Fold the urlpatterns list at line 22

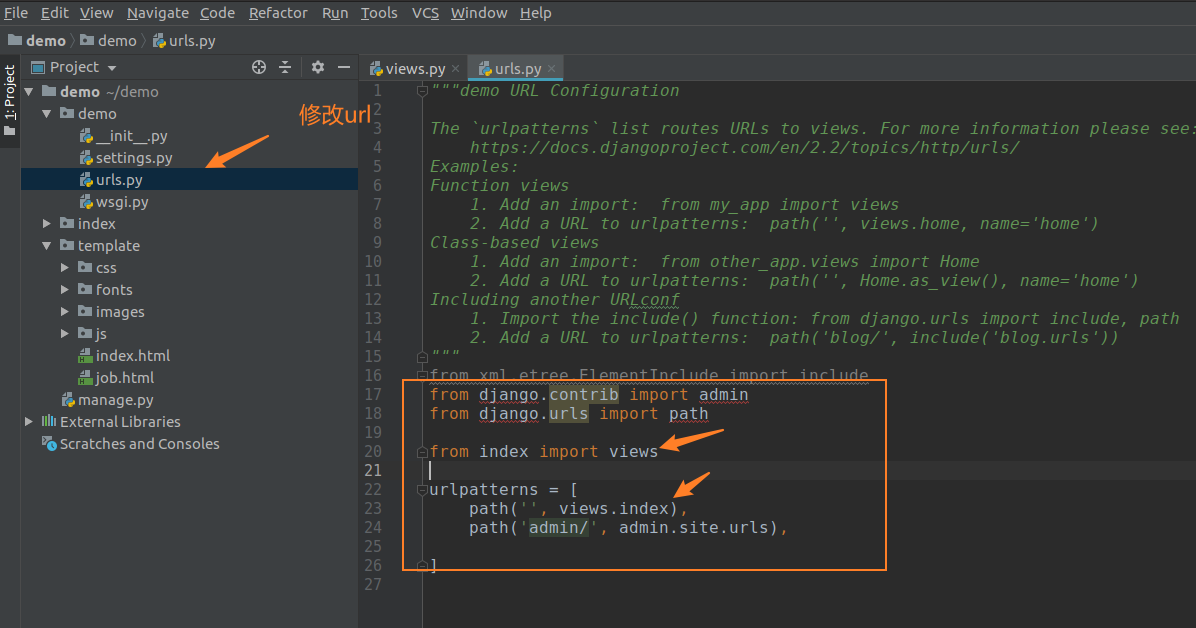pos(422,490)
